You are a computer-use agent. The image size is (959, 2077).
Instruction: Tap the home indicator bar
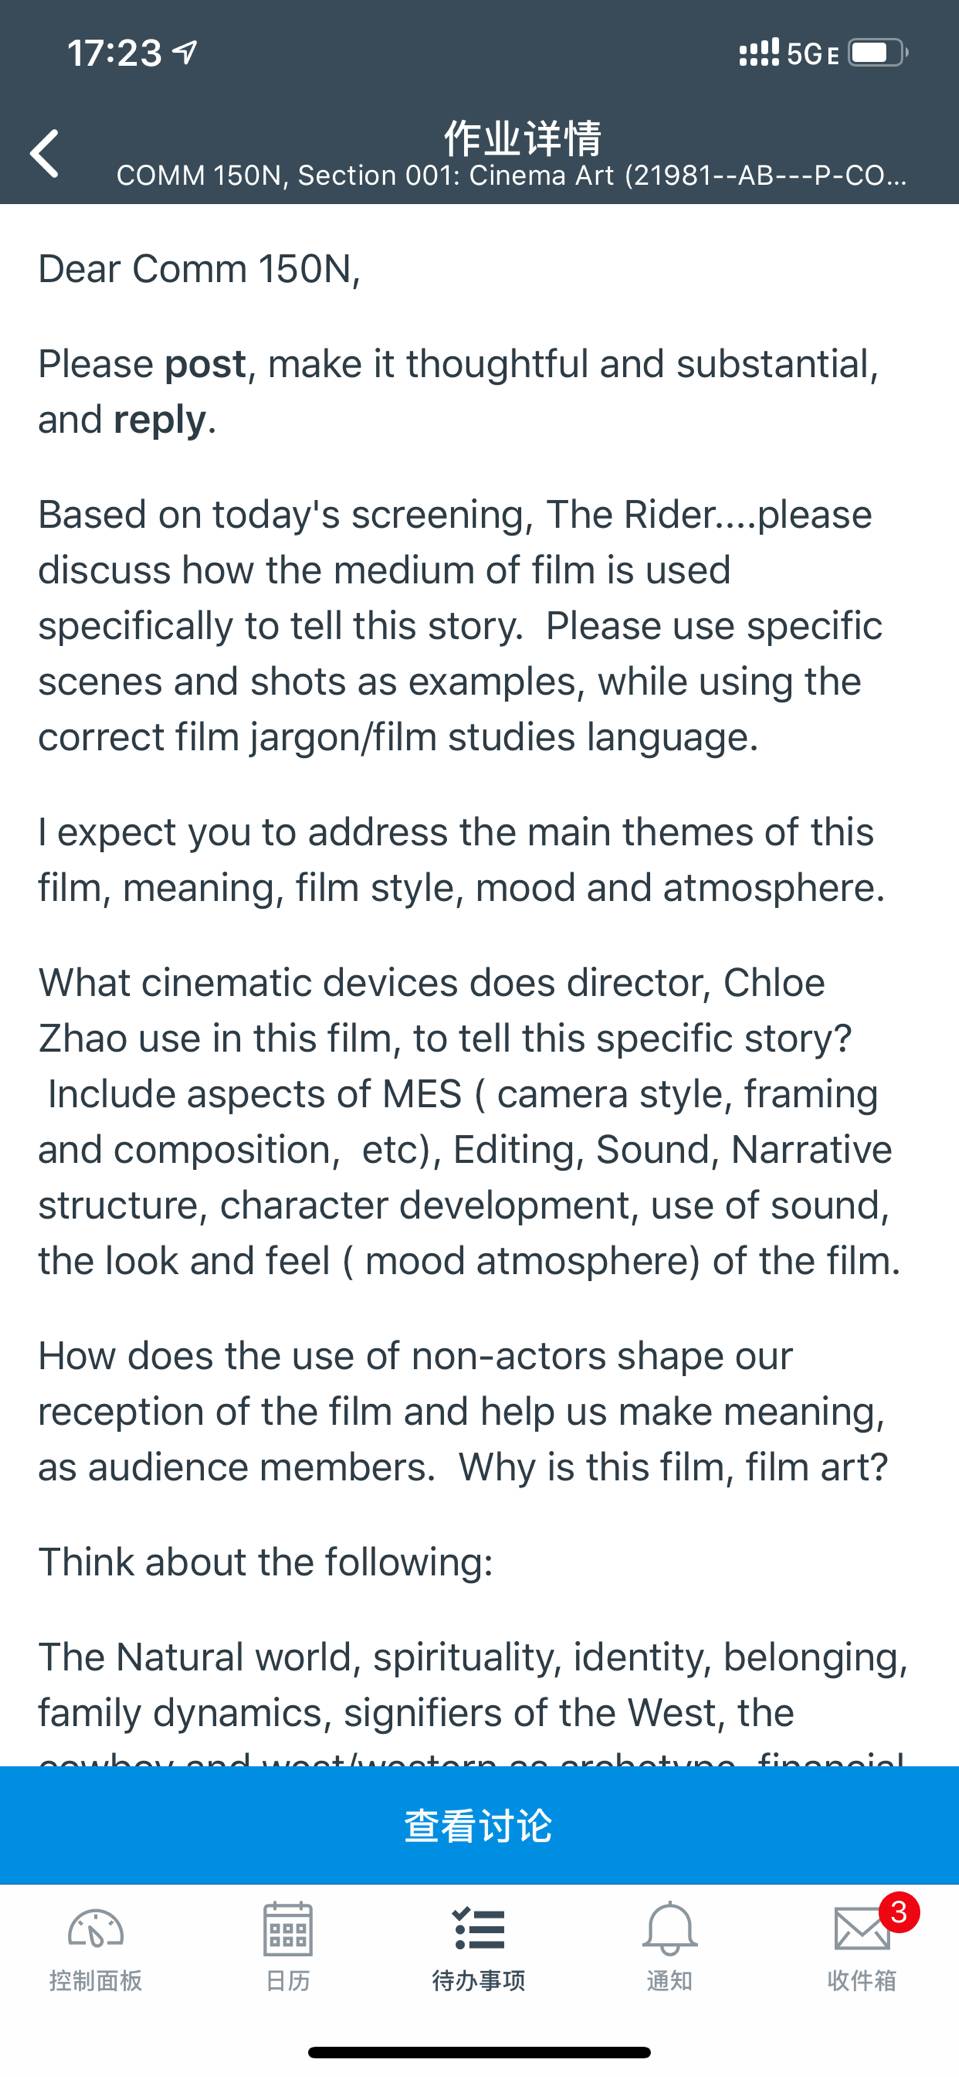(x=479, y=2052)
